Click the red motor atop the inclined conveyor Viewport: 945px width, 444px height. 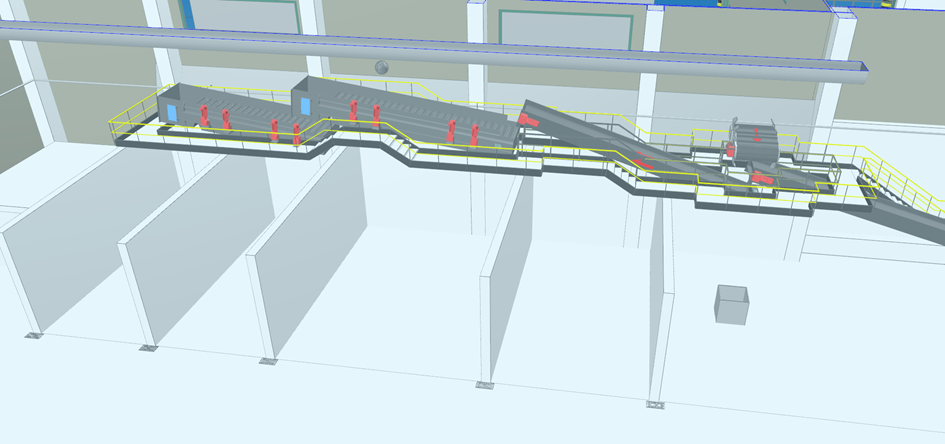click(529, 118)
